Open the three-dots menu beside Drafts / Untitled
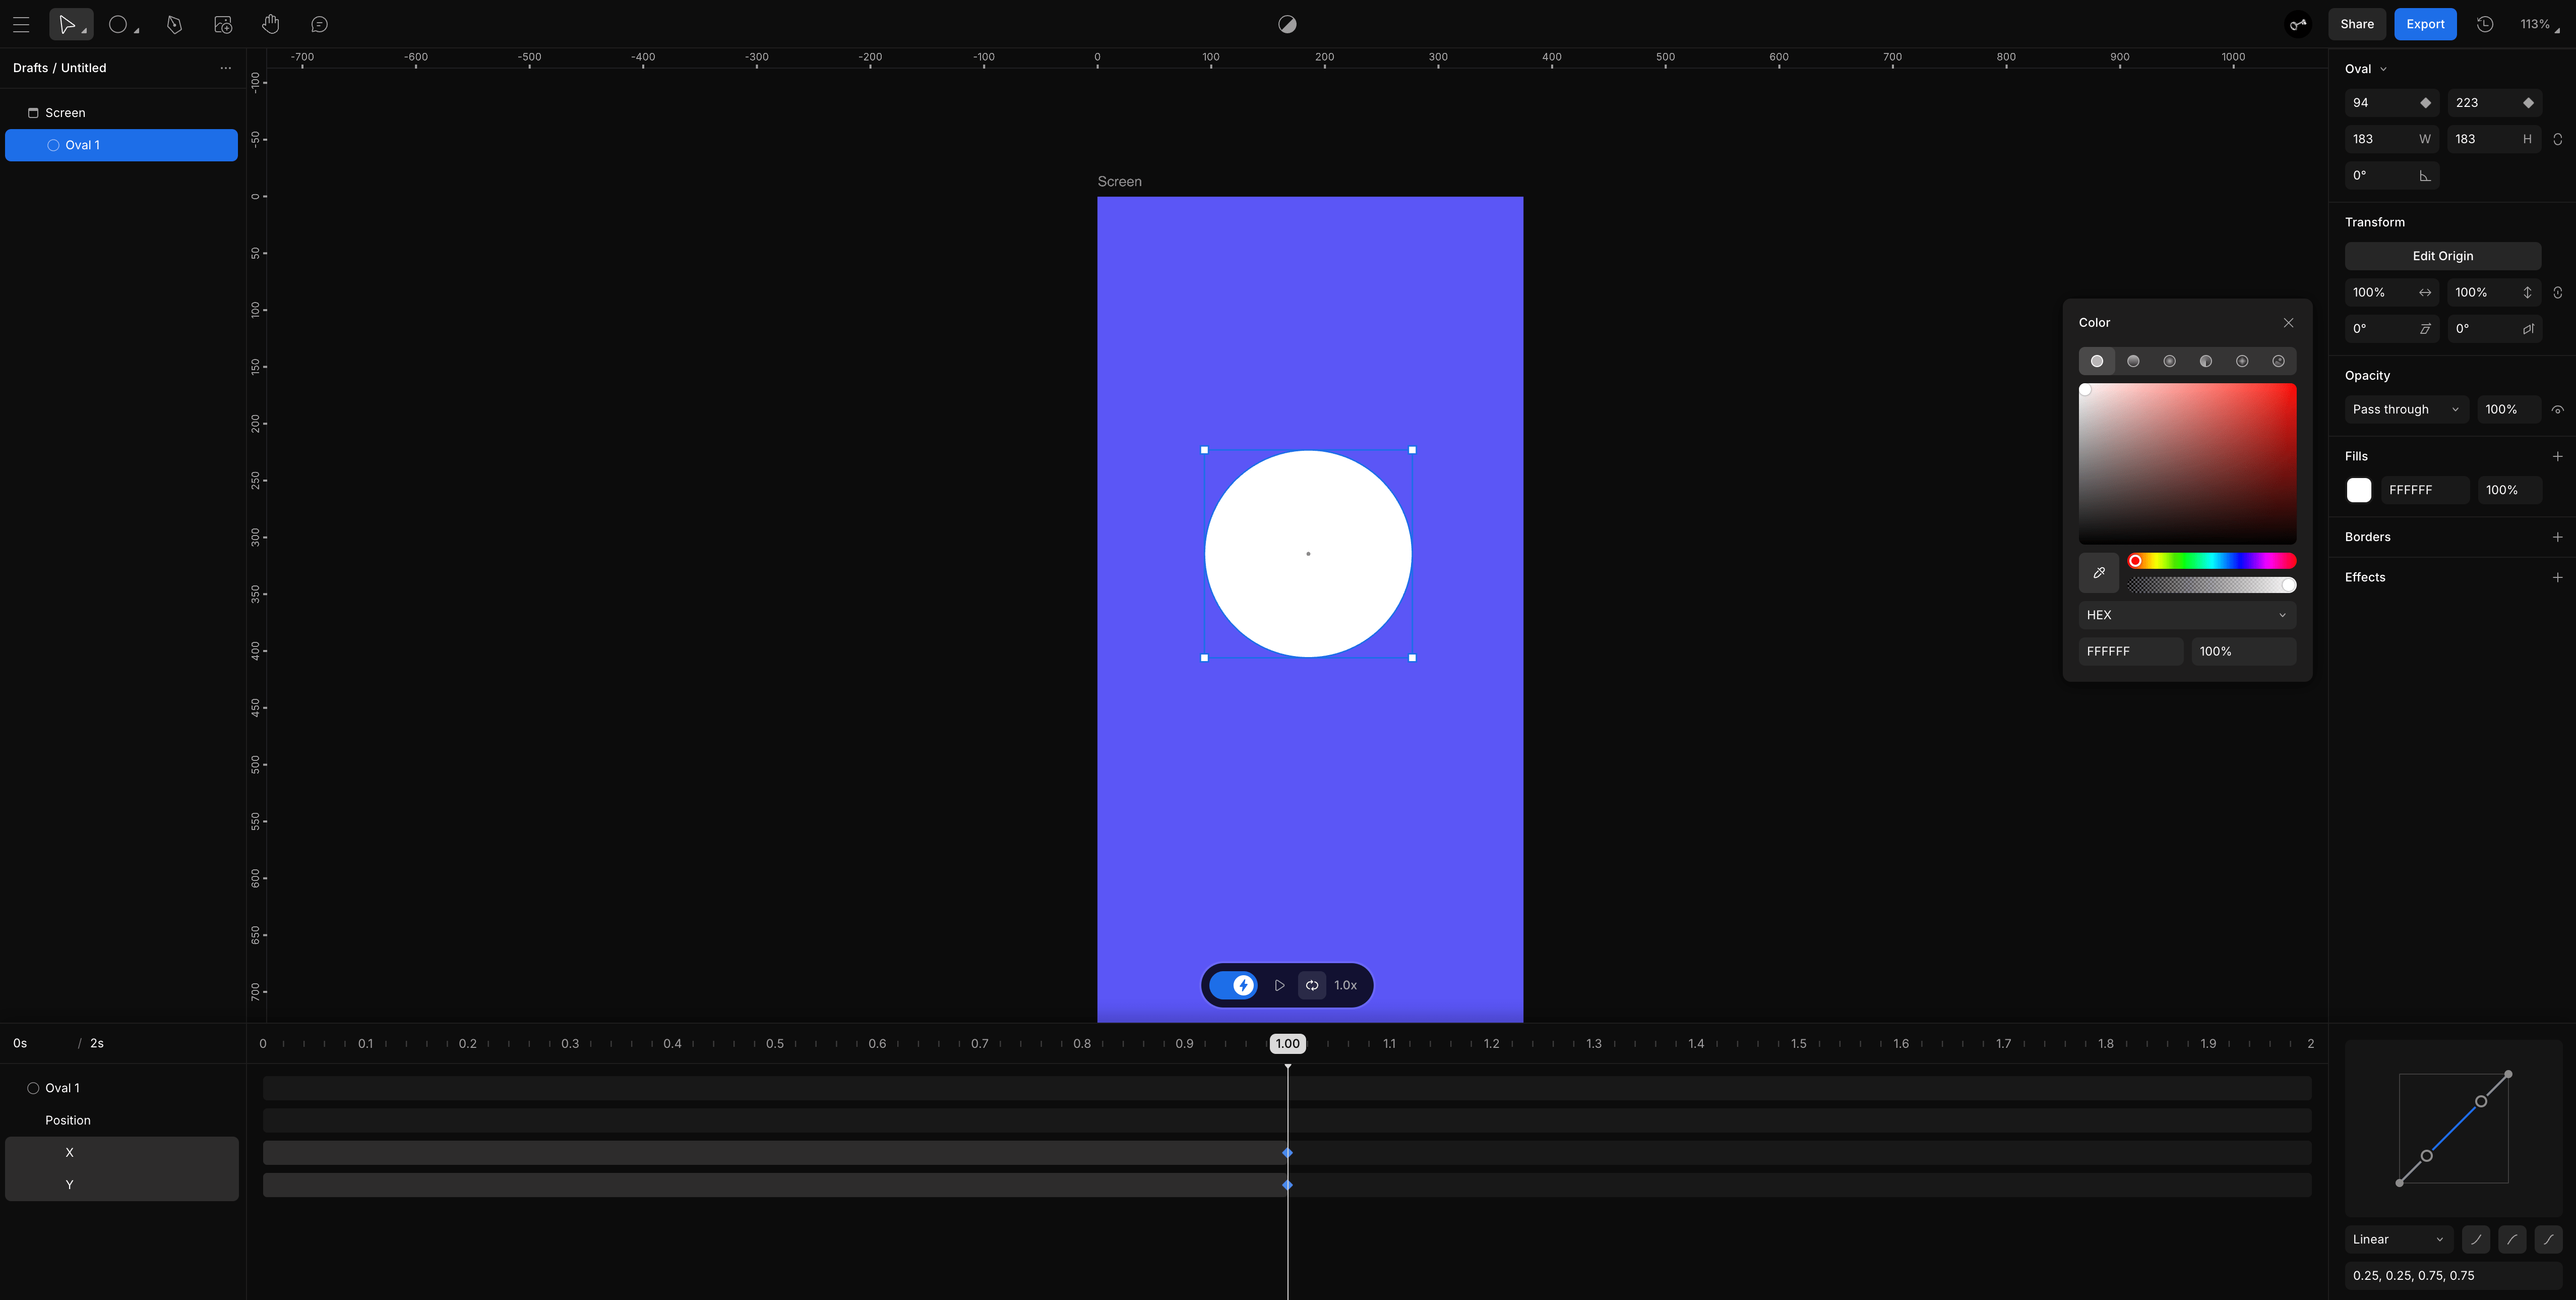The width and height of the screenshot is (2576, 1300). coord(226,68)
